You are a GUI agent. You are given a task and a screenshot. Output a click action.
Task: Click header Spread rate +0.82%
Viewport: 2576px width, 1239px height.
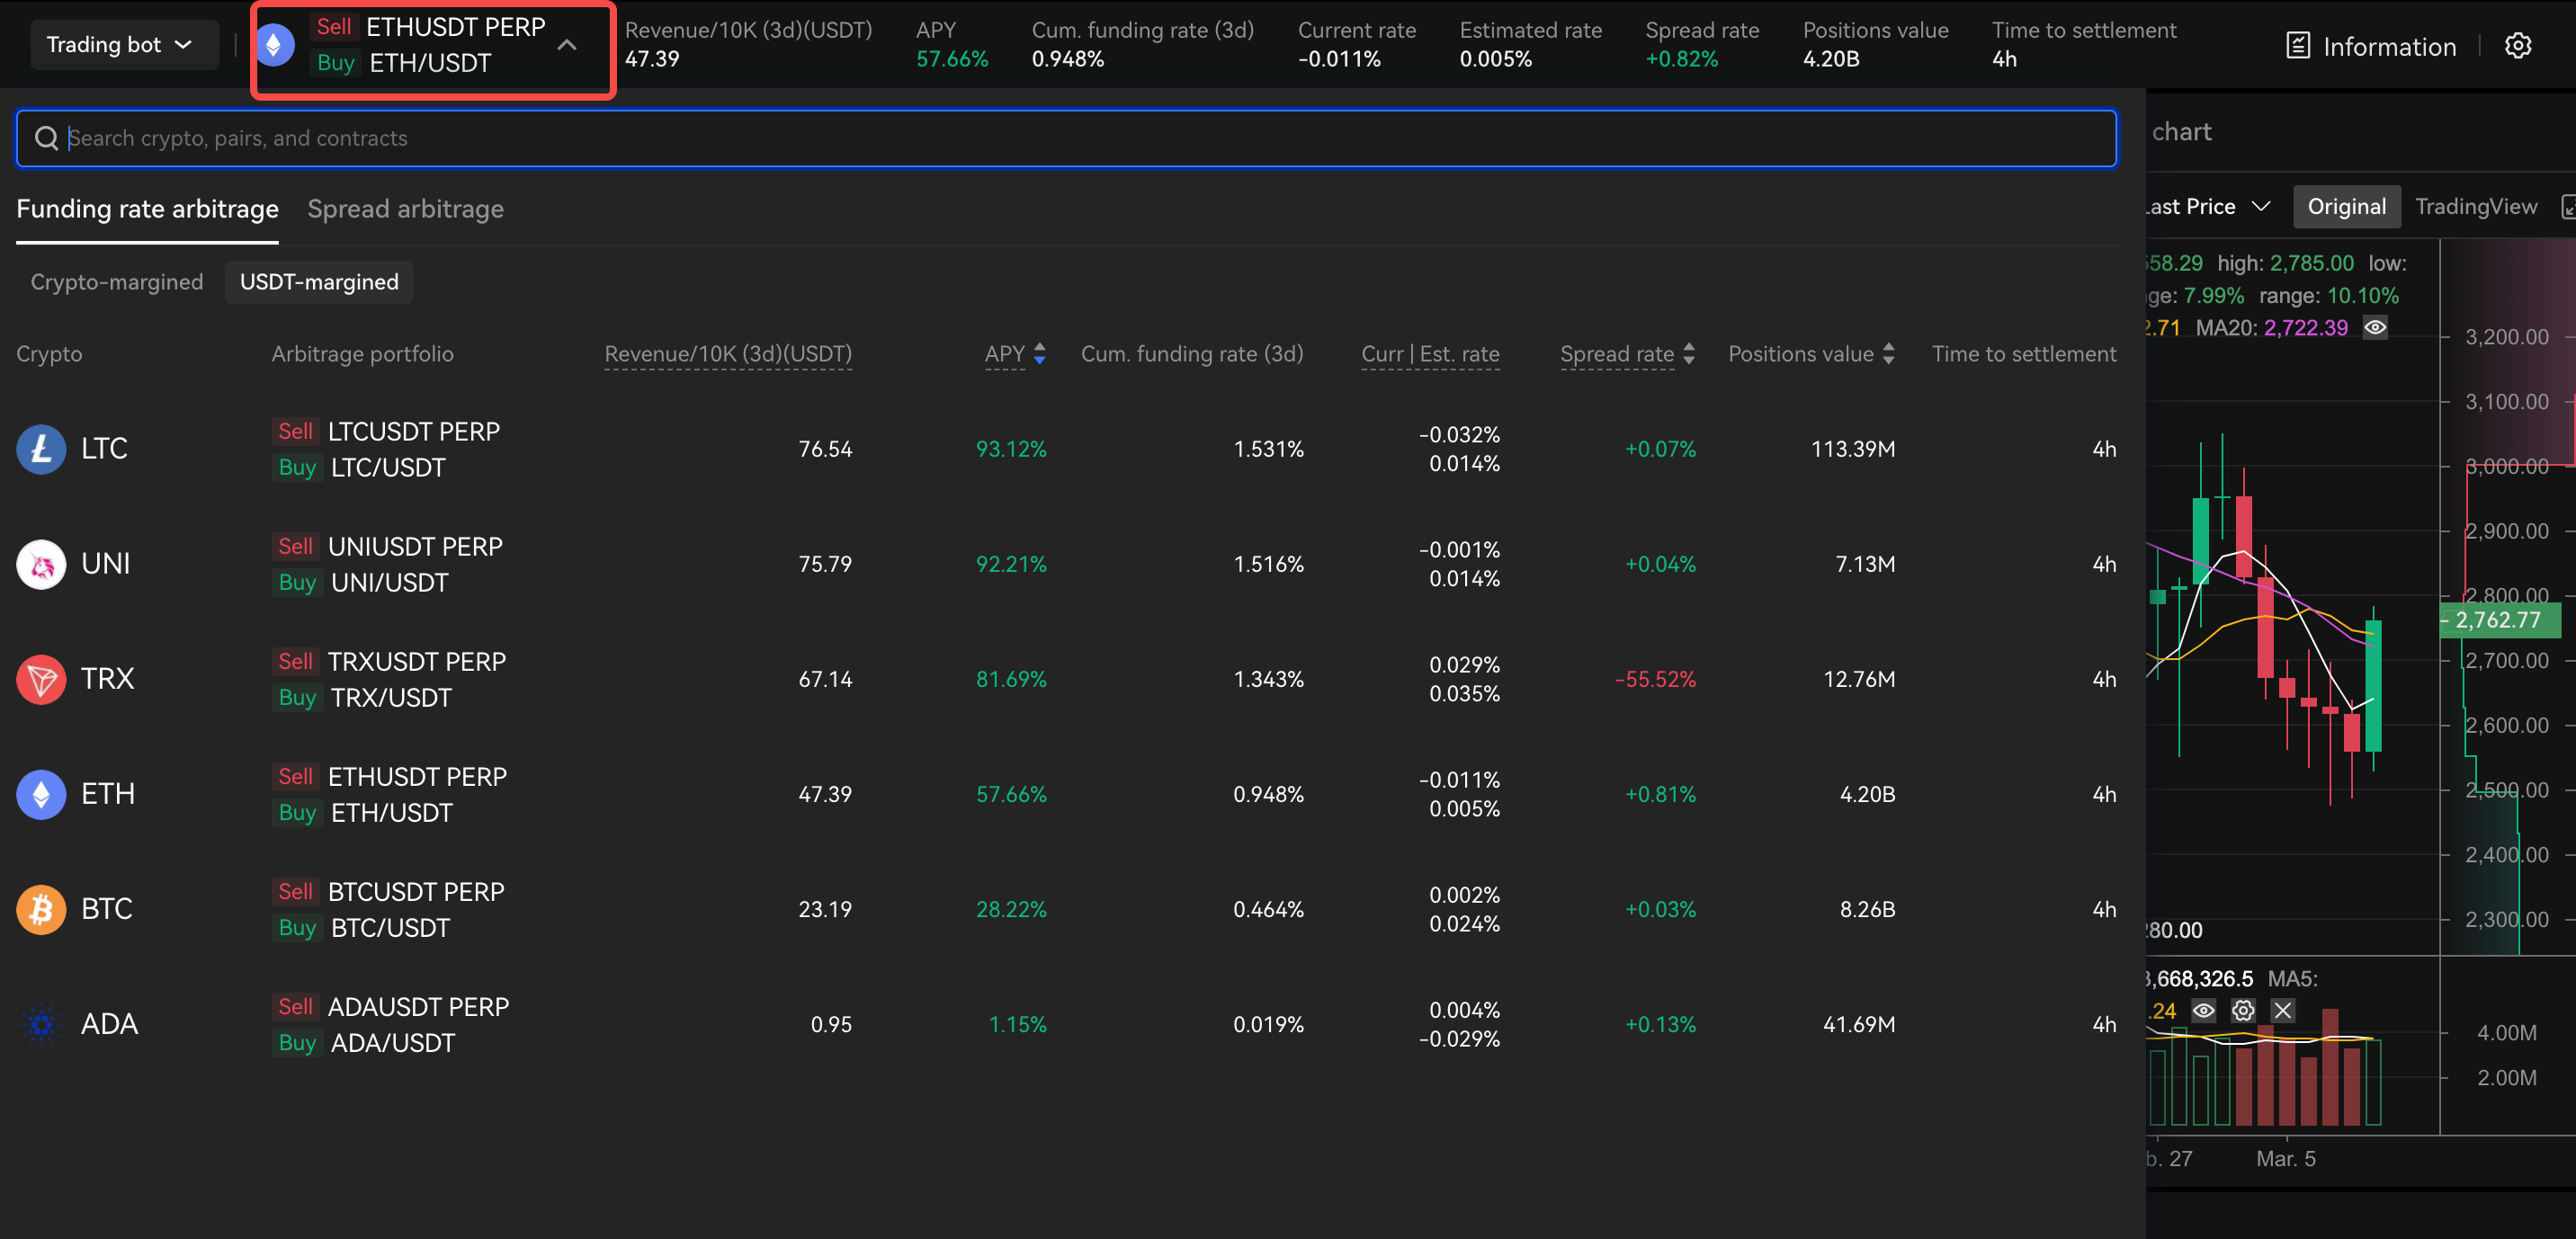(x=1681, y=59)
